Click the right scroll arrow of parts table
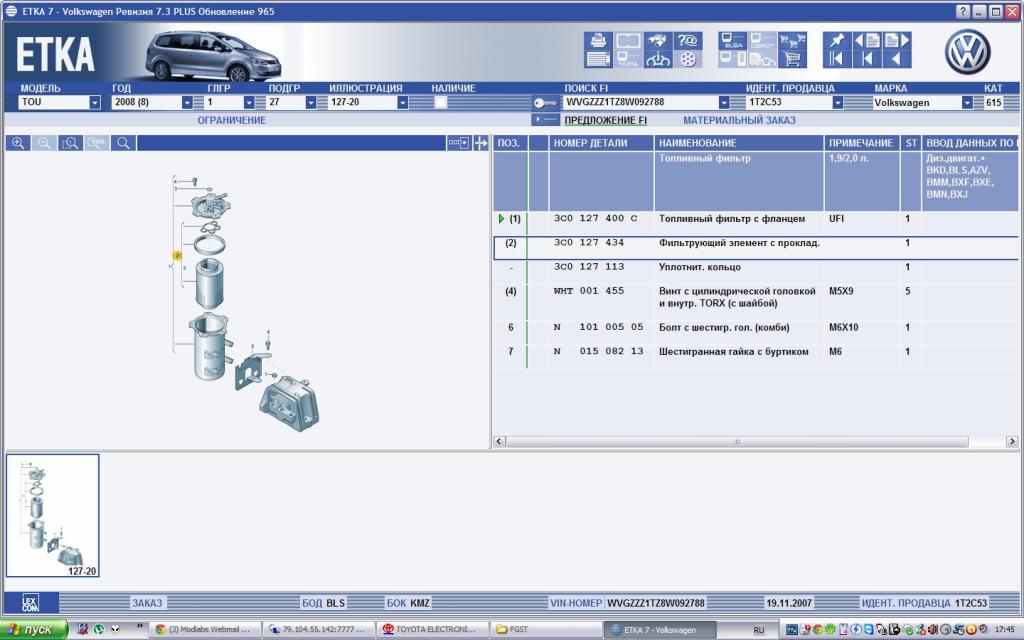This screenshot has width=1024, height=640. 1012,441
